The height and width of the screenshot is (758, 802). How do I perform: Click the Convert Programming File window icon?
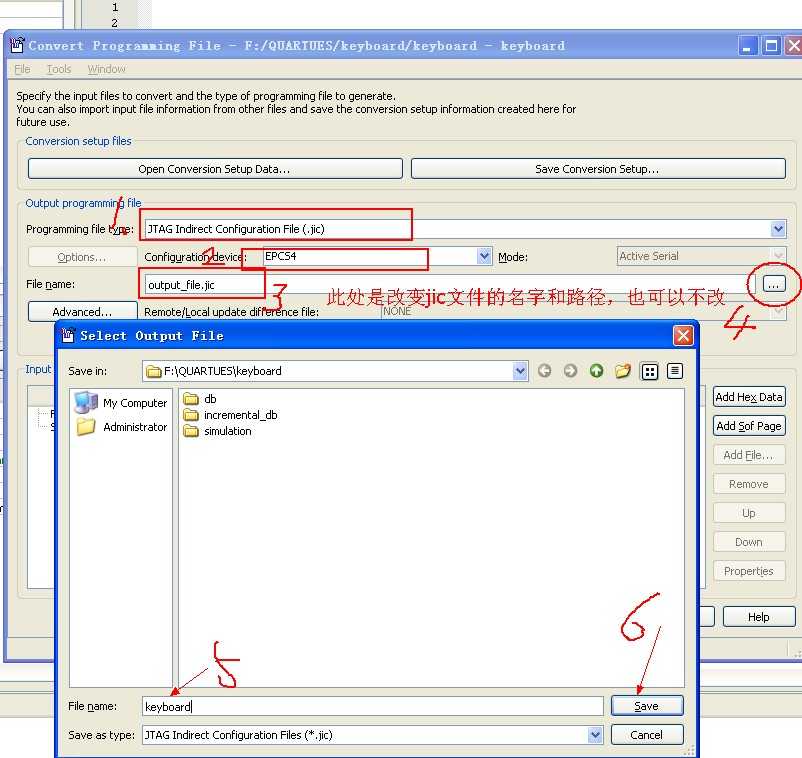(17, 45)
